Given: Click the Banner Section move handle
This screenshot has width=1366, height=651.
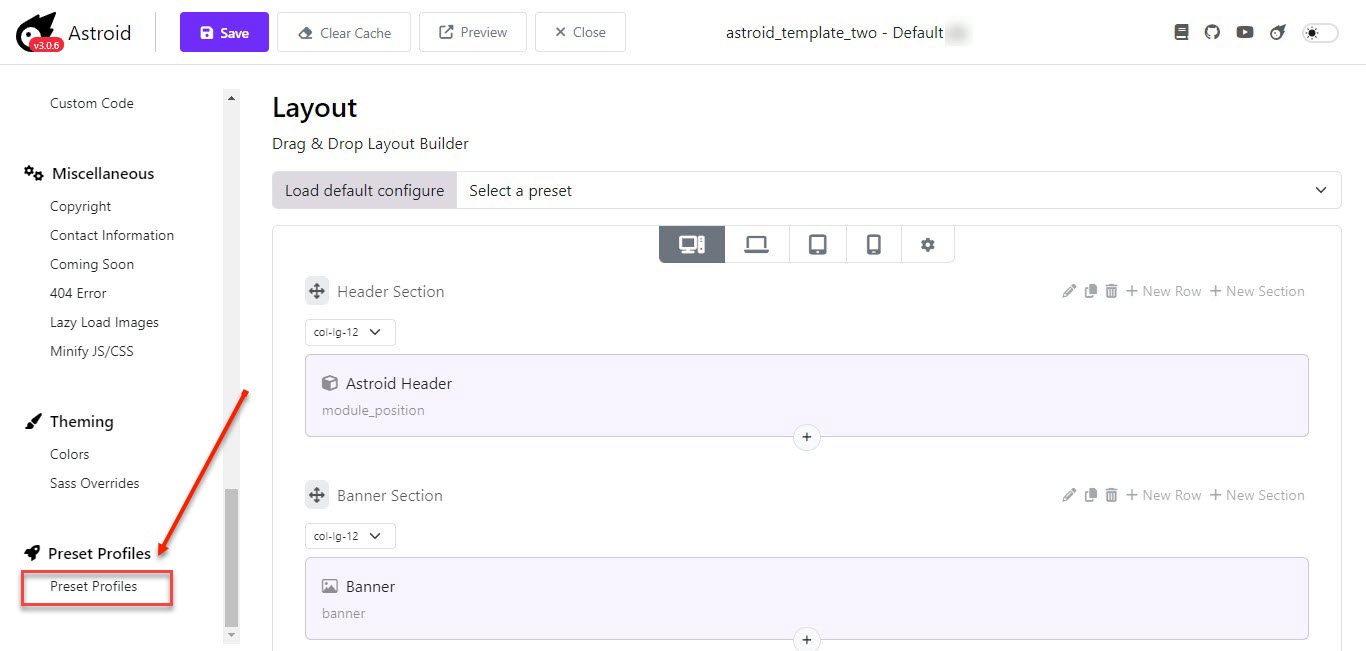Looking at the screenshot, I should coord(316,495).
